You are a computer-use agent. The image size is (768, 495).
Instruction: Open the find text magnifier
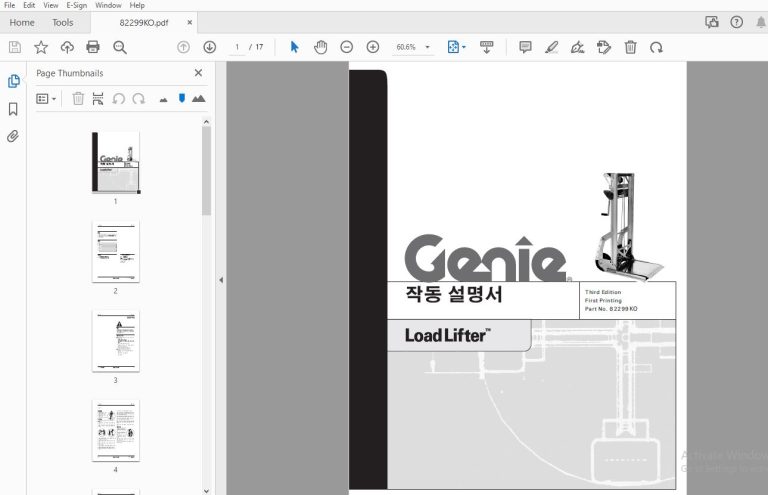pos(120,47)
